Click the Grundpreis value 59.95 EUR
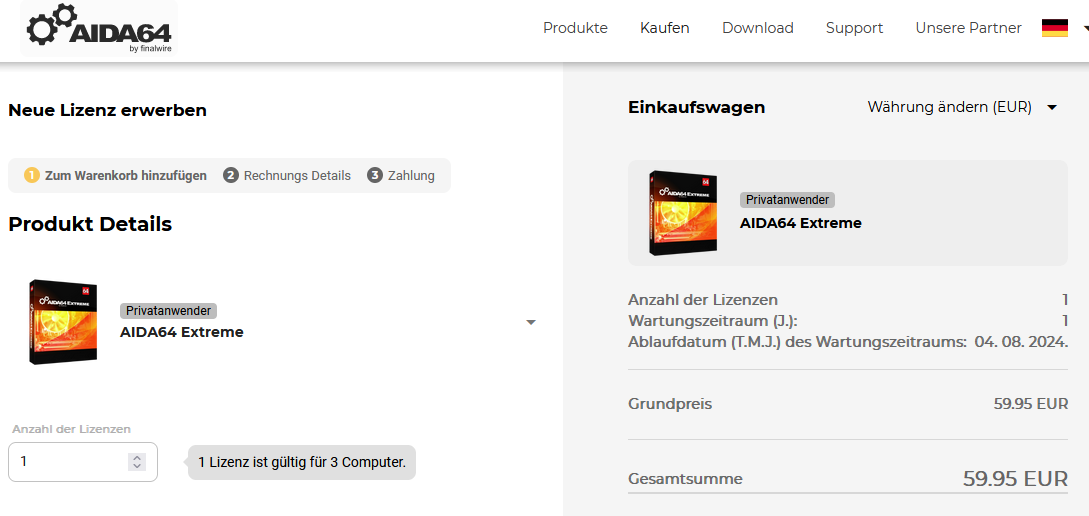 point(1031,404)
